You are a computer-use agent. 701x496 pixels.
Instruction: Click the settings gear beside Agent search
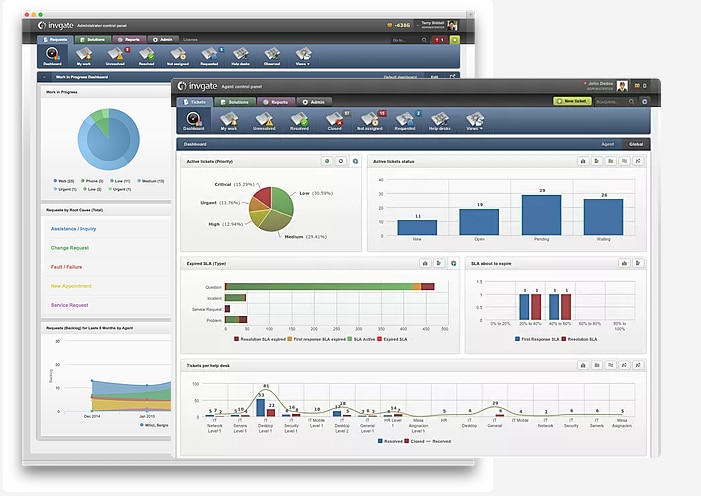pos(645,102)
